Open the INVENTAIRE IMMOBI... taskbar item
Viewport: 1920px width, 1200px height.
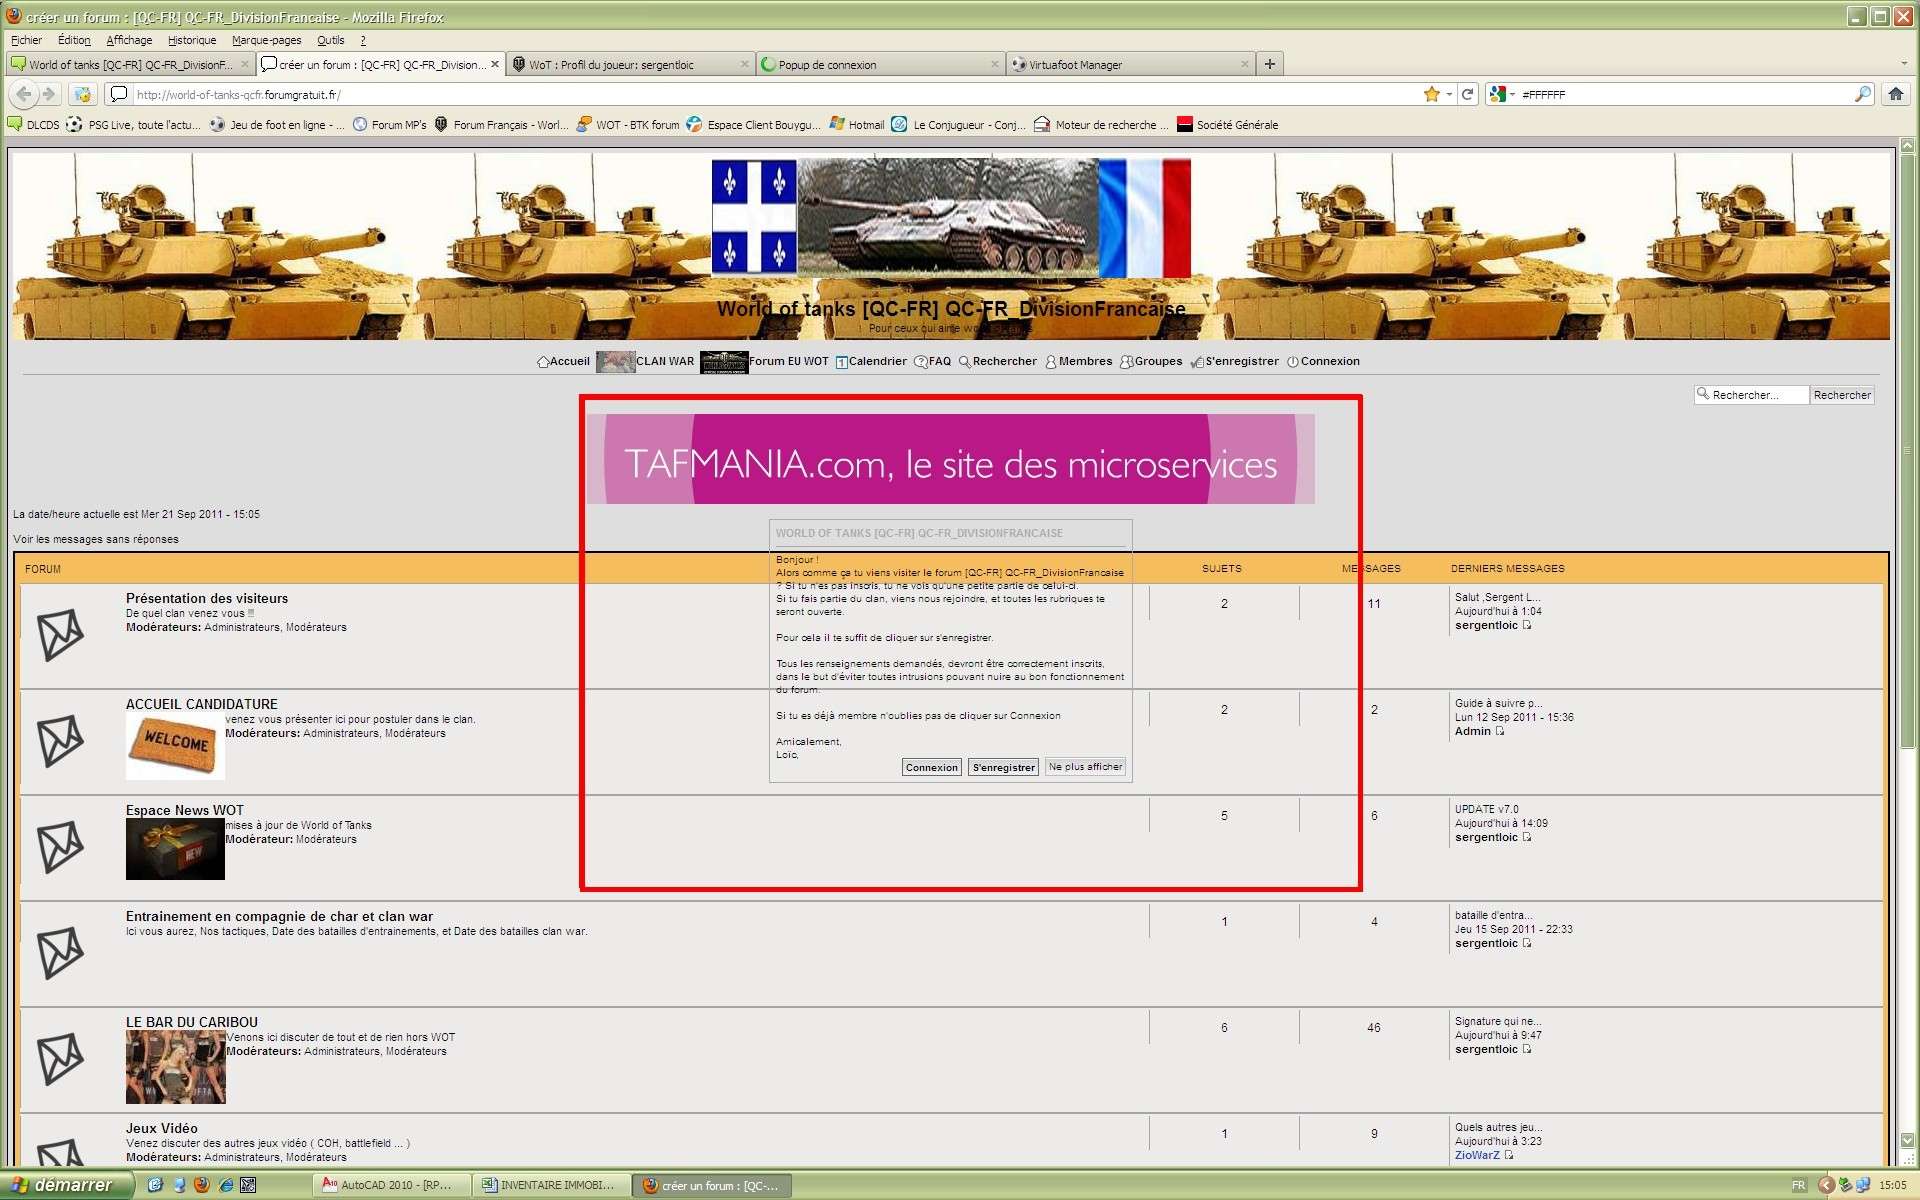pyautogui.click(x=550, y=1185)
